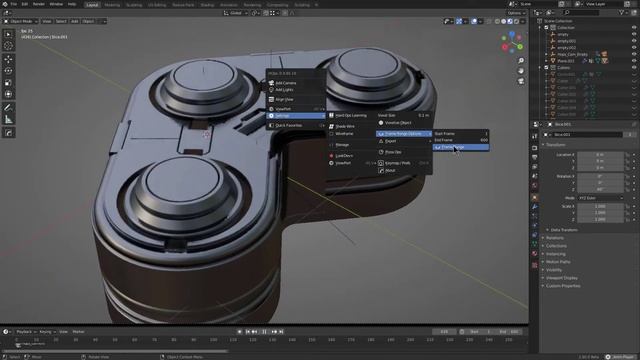The height and width of the screenshot is (360, 640).
Task: Click the viewport header Select menu
Action: click(61, 21)
